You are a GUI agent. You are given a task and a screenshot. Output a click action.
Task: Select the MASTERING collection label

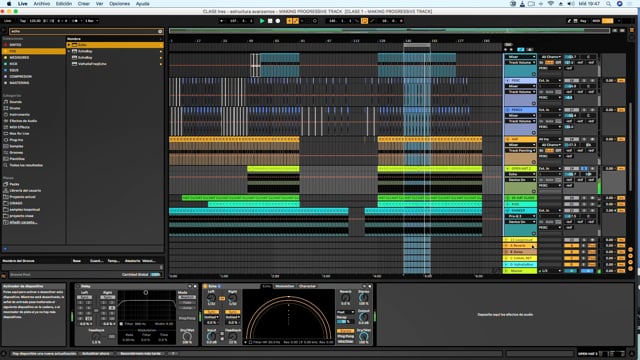point(19,83)
